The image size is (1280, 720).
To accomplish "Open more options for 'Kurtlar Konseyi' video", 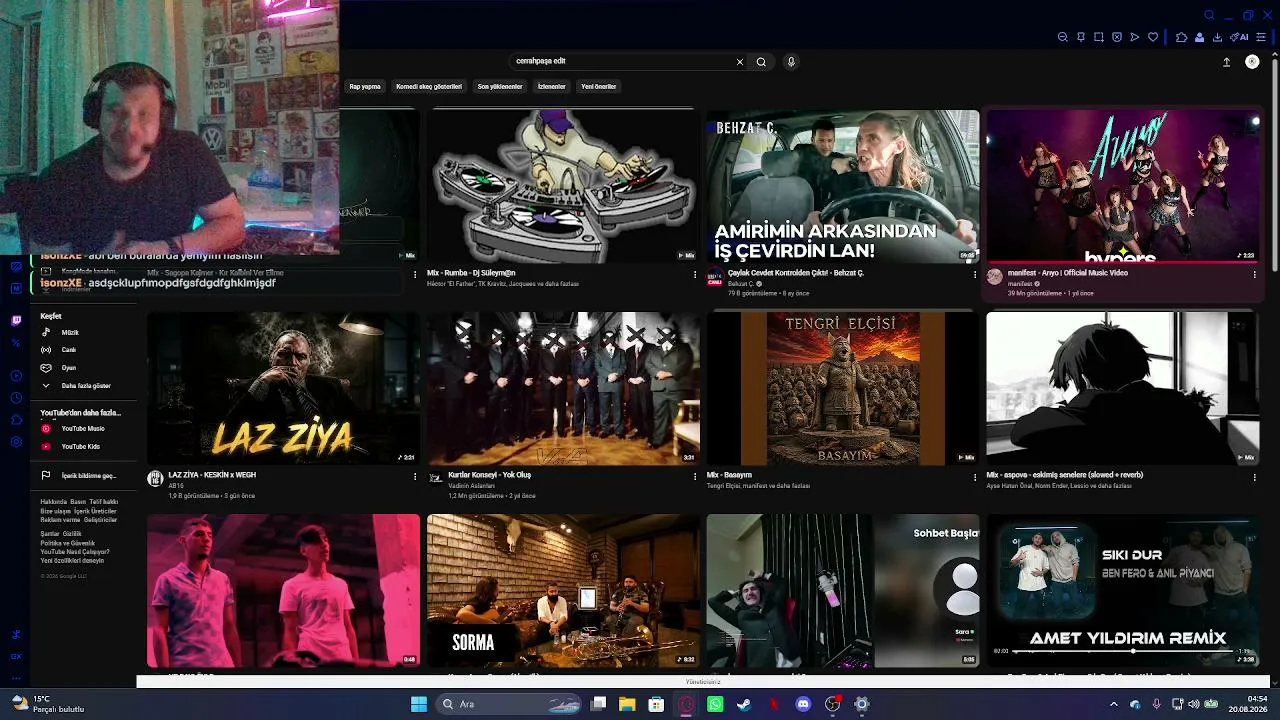I will click(695, 477).
